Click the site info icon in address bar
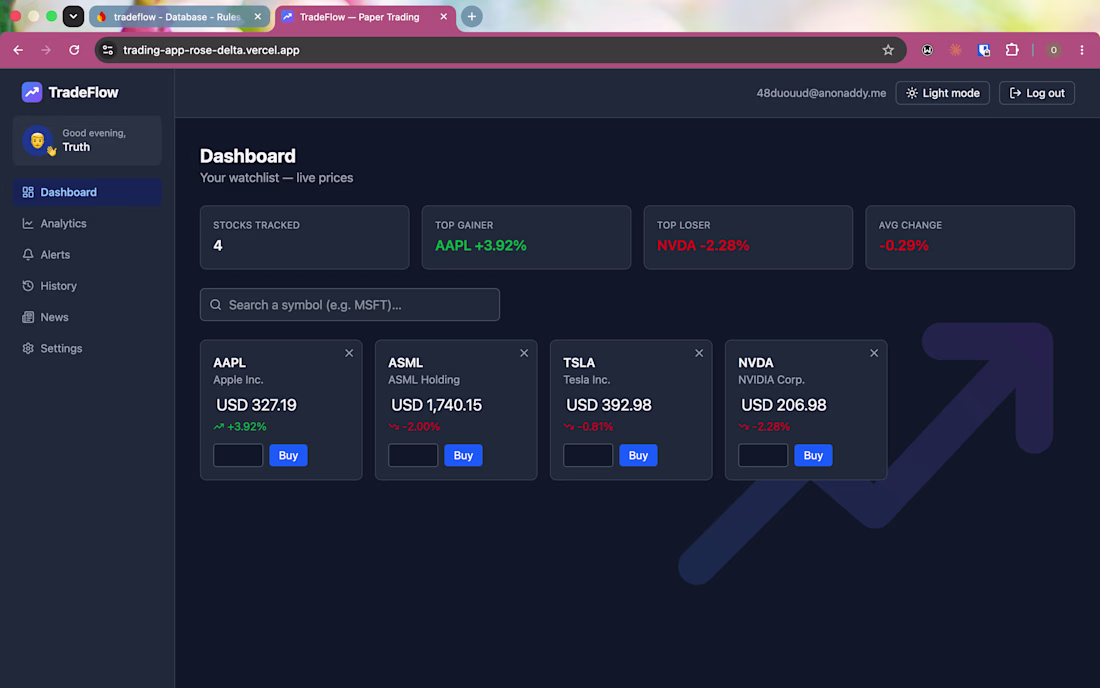1100x688 pixels. (108, 50)
